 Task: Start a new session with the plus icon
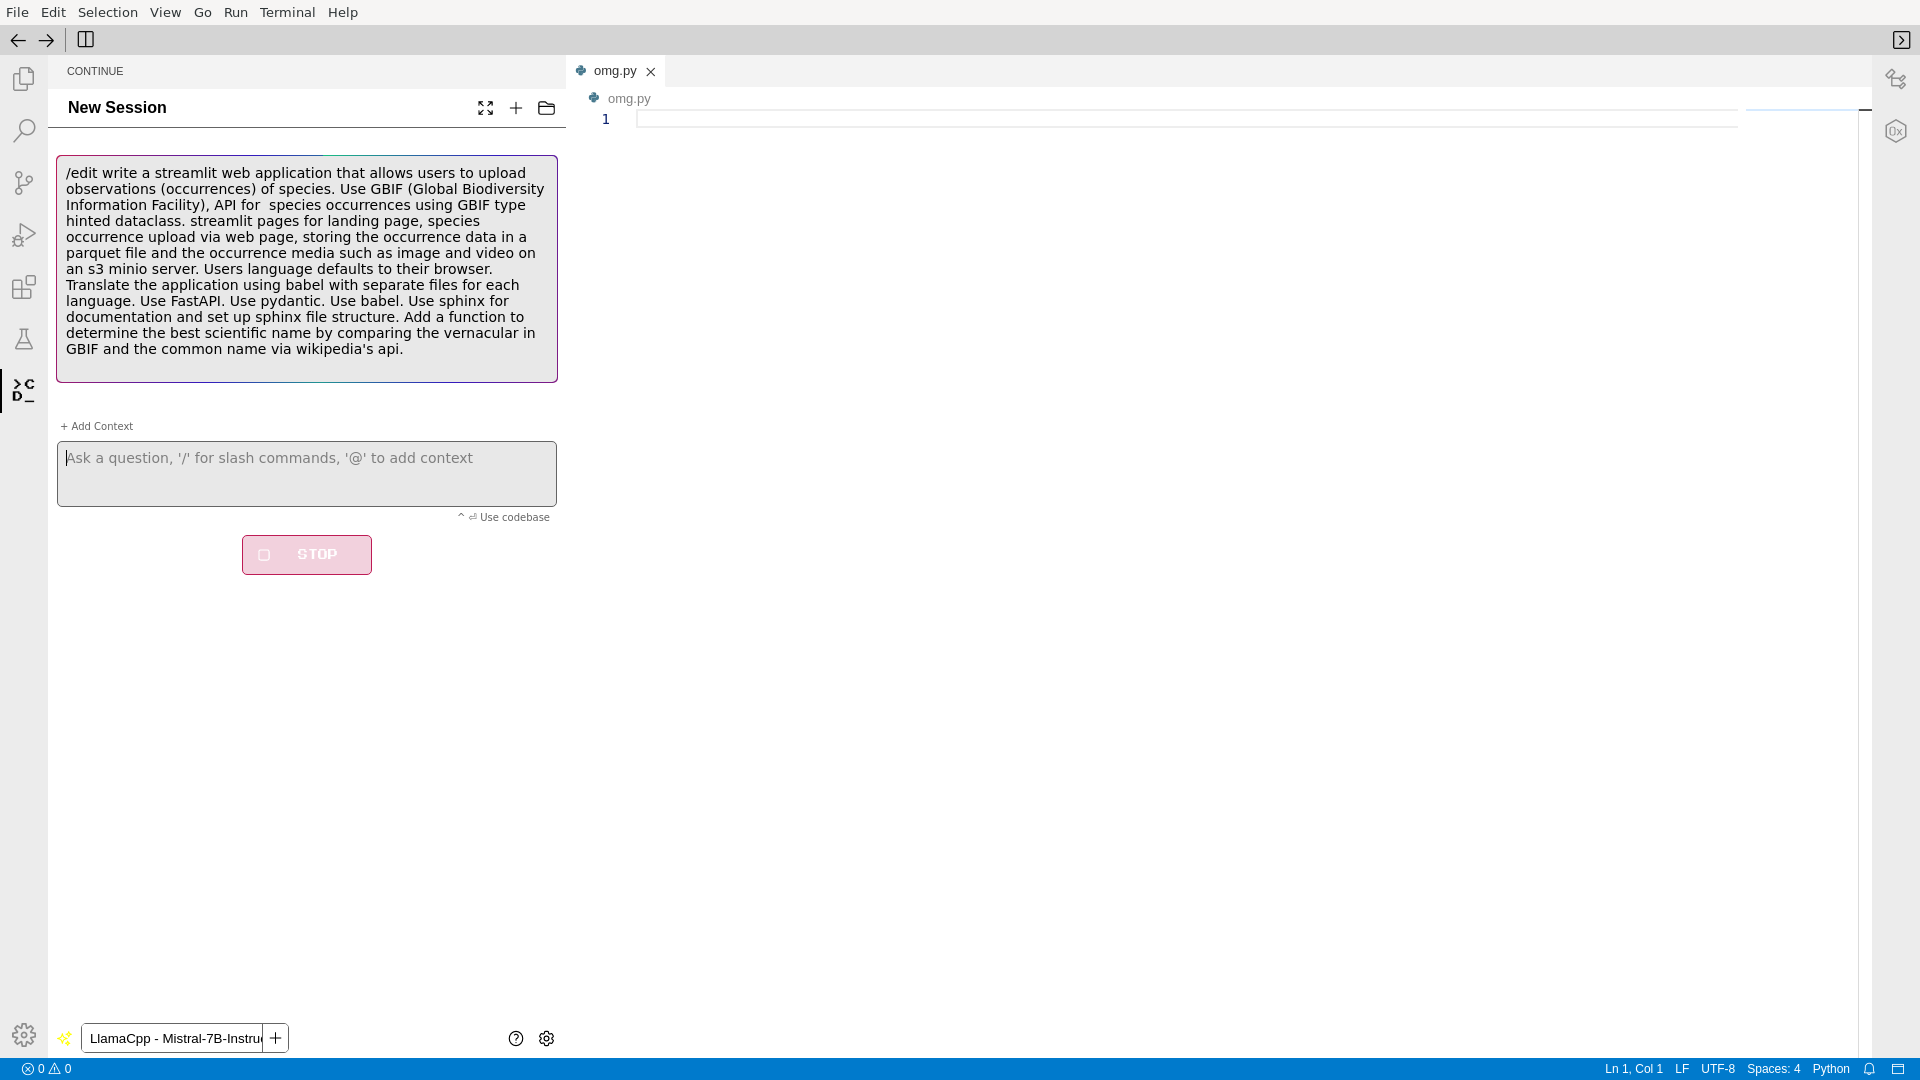tap(516, 108)
